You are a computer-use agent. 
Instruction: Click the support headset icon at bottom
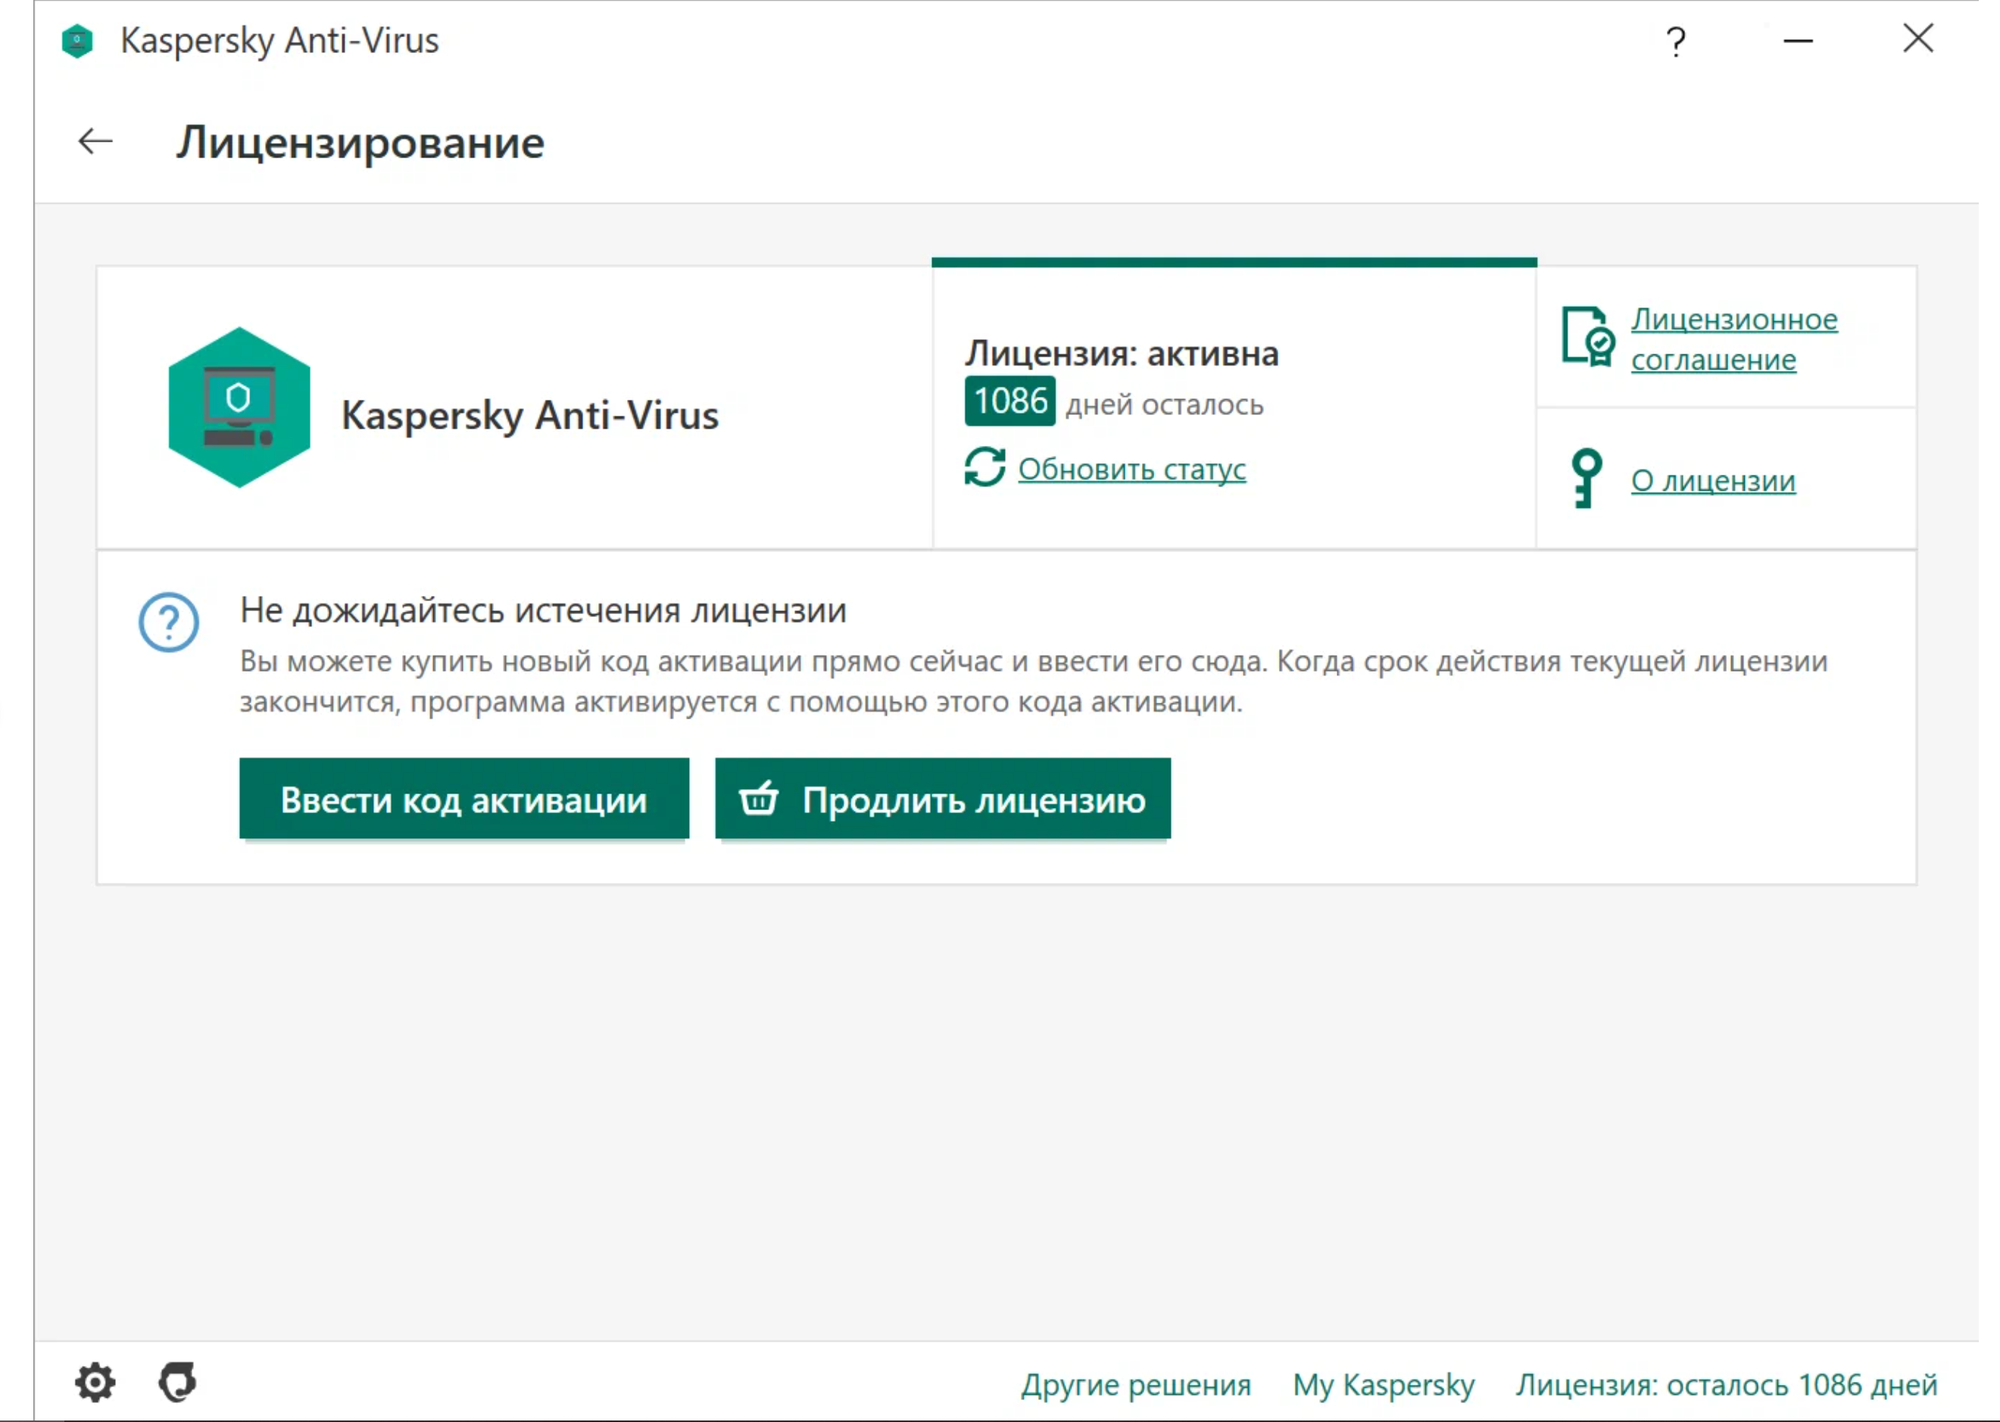click(x=178, y=1382)
